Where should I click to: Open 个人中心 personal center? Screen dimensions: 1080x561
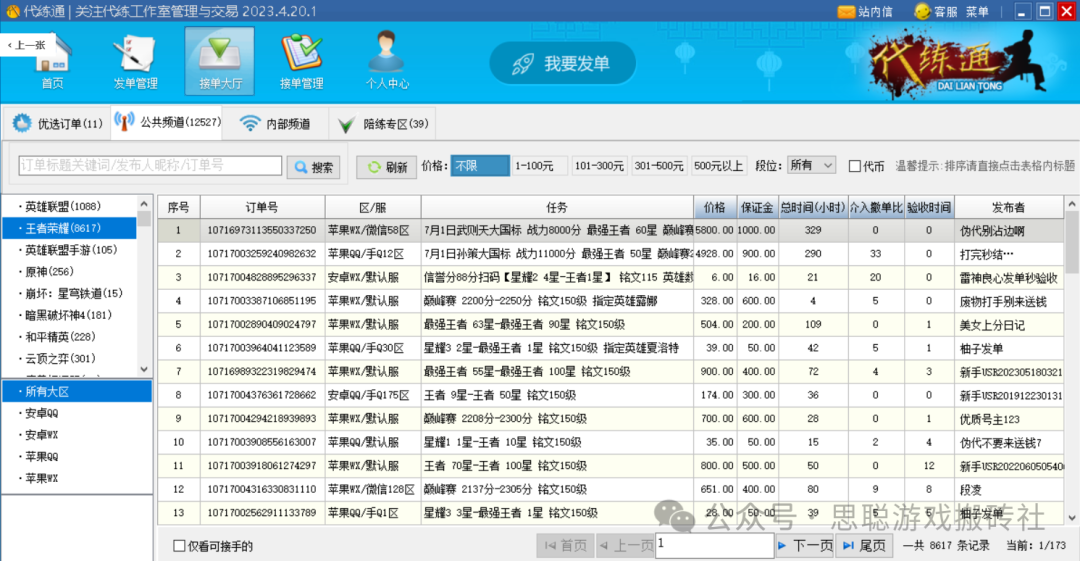(x=387, y=60)
